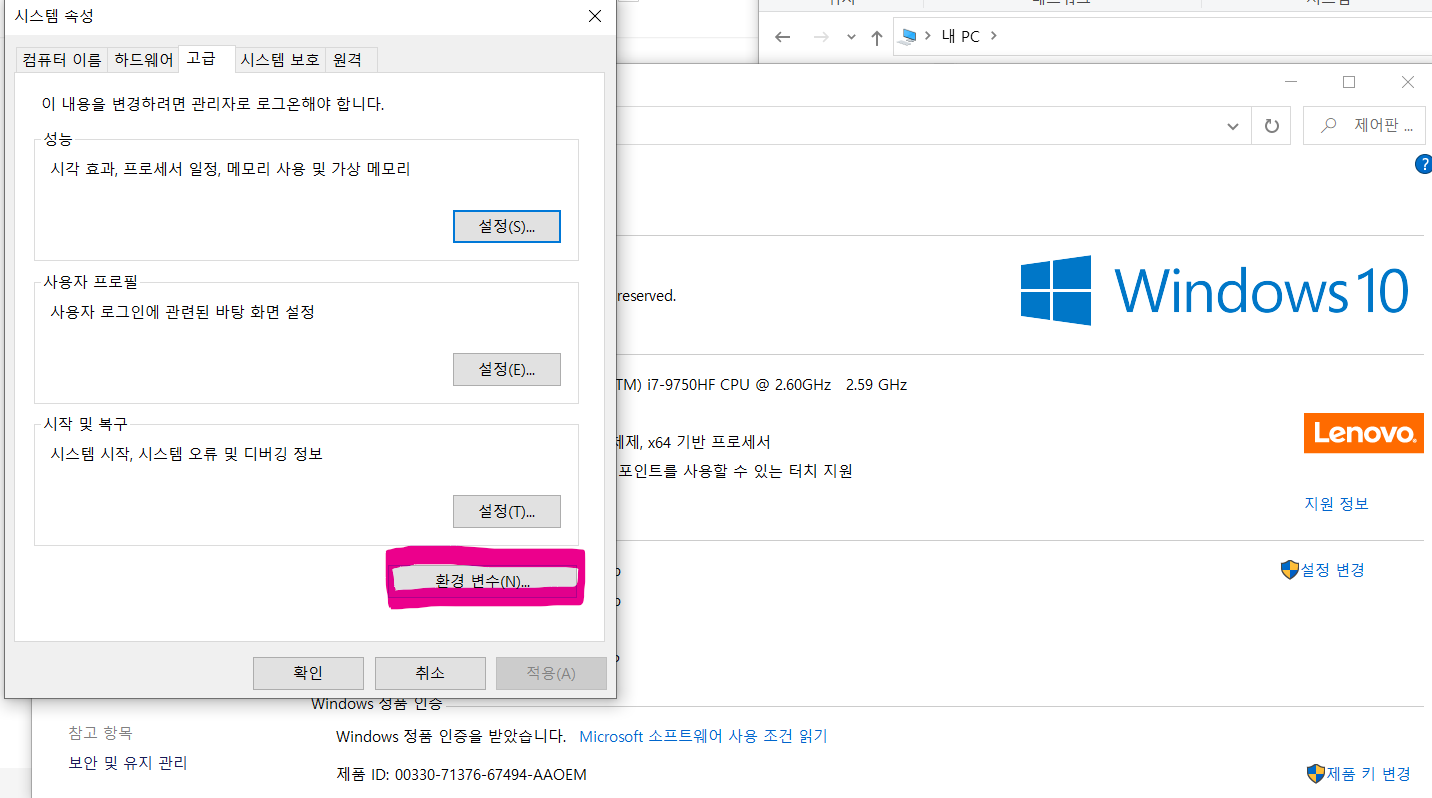The image size is (1432, 798).
Task: Open the 시스템 보호 tab
Action: (x=280, y=60)
